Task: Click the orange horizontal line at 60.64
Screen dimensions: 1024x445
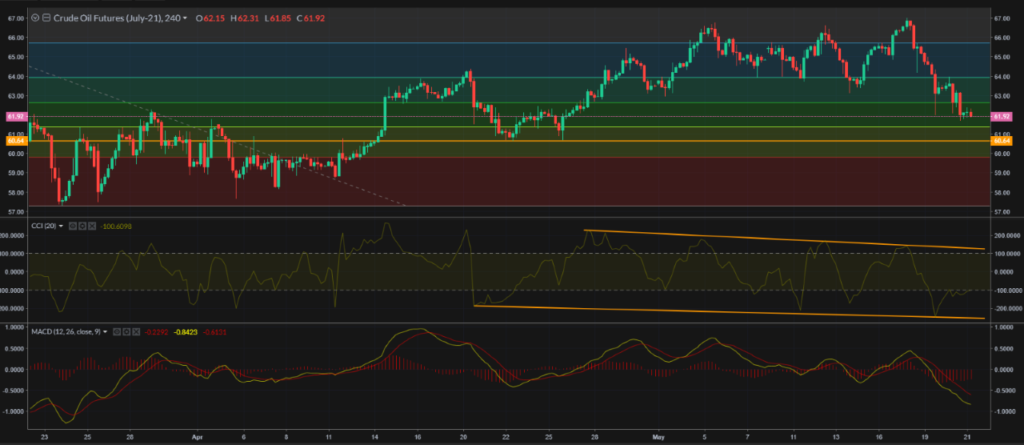Action: pyautogui.click(x=500, y=141)
